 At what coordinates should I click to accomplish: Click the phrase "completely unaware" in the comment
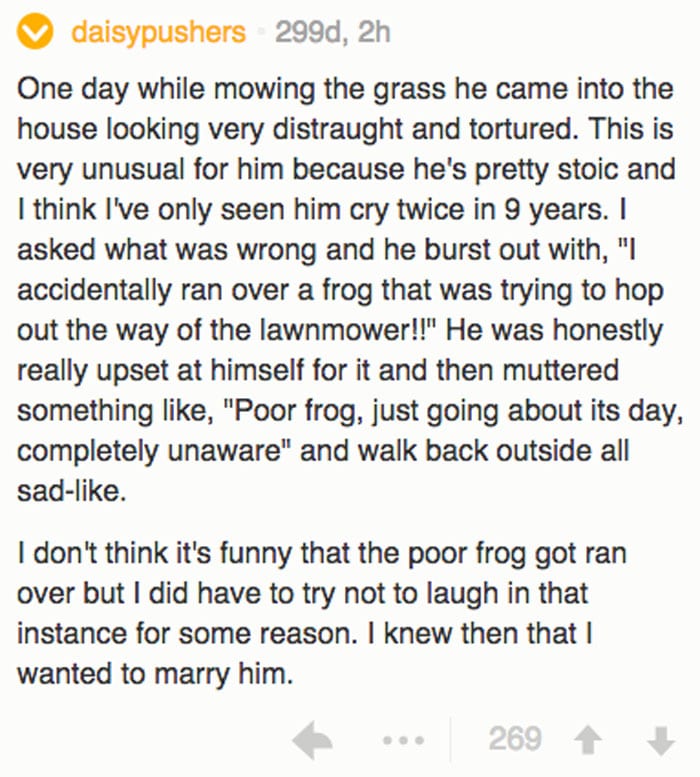(x=151, y=451)
